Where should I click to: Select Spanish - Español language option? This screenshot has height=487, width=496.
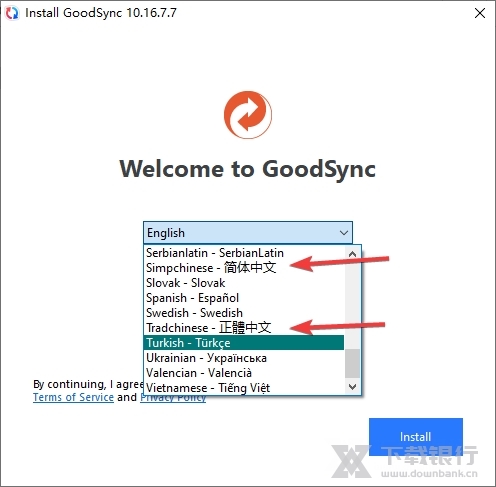244,298
